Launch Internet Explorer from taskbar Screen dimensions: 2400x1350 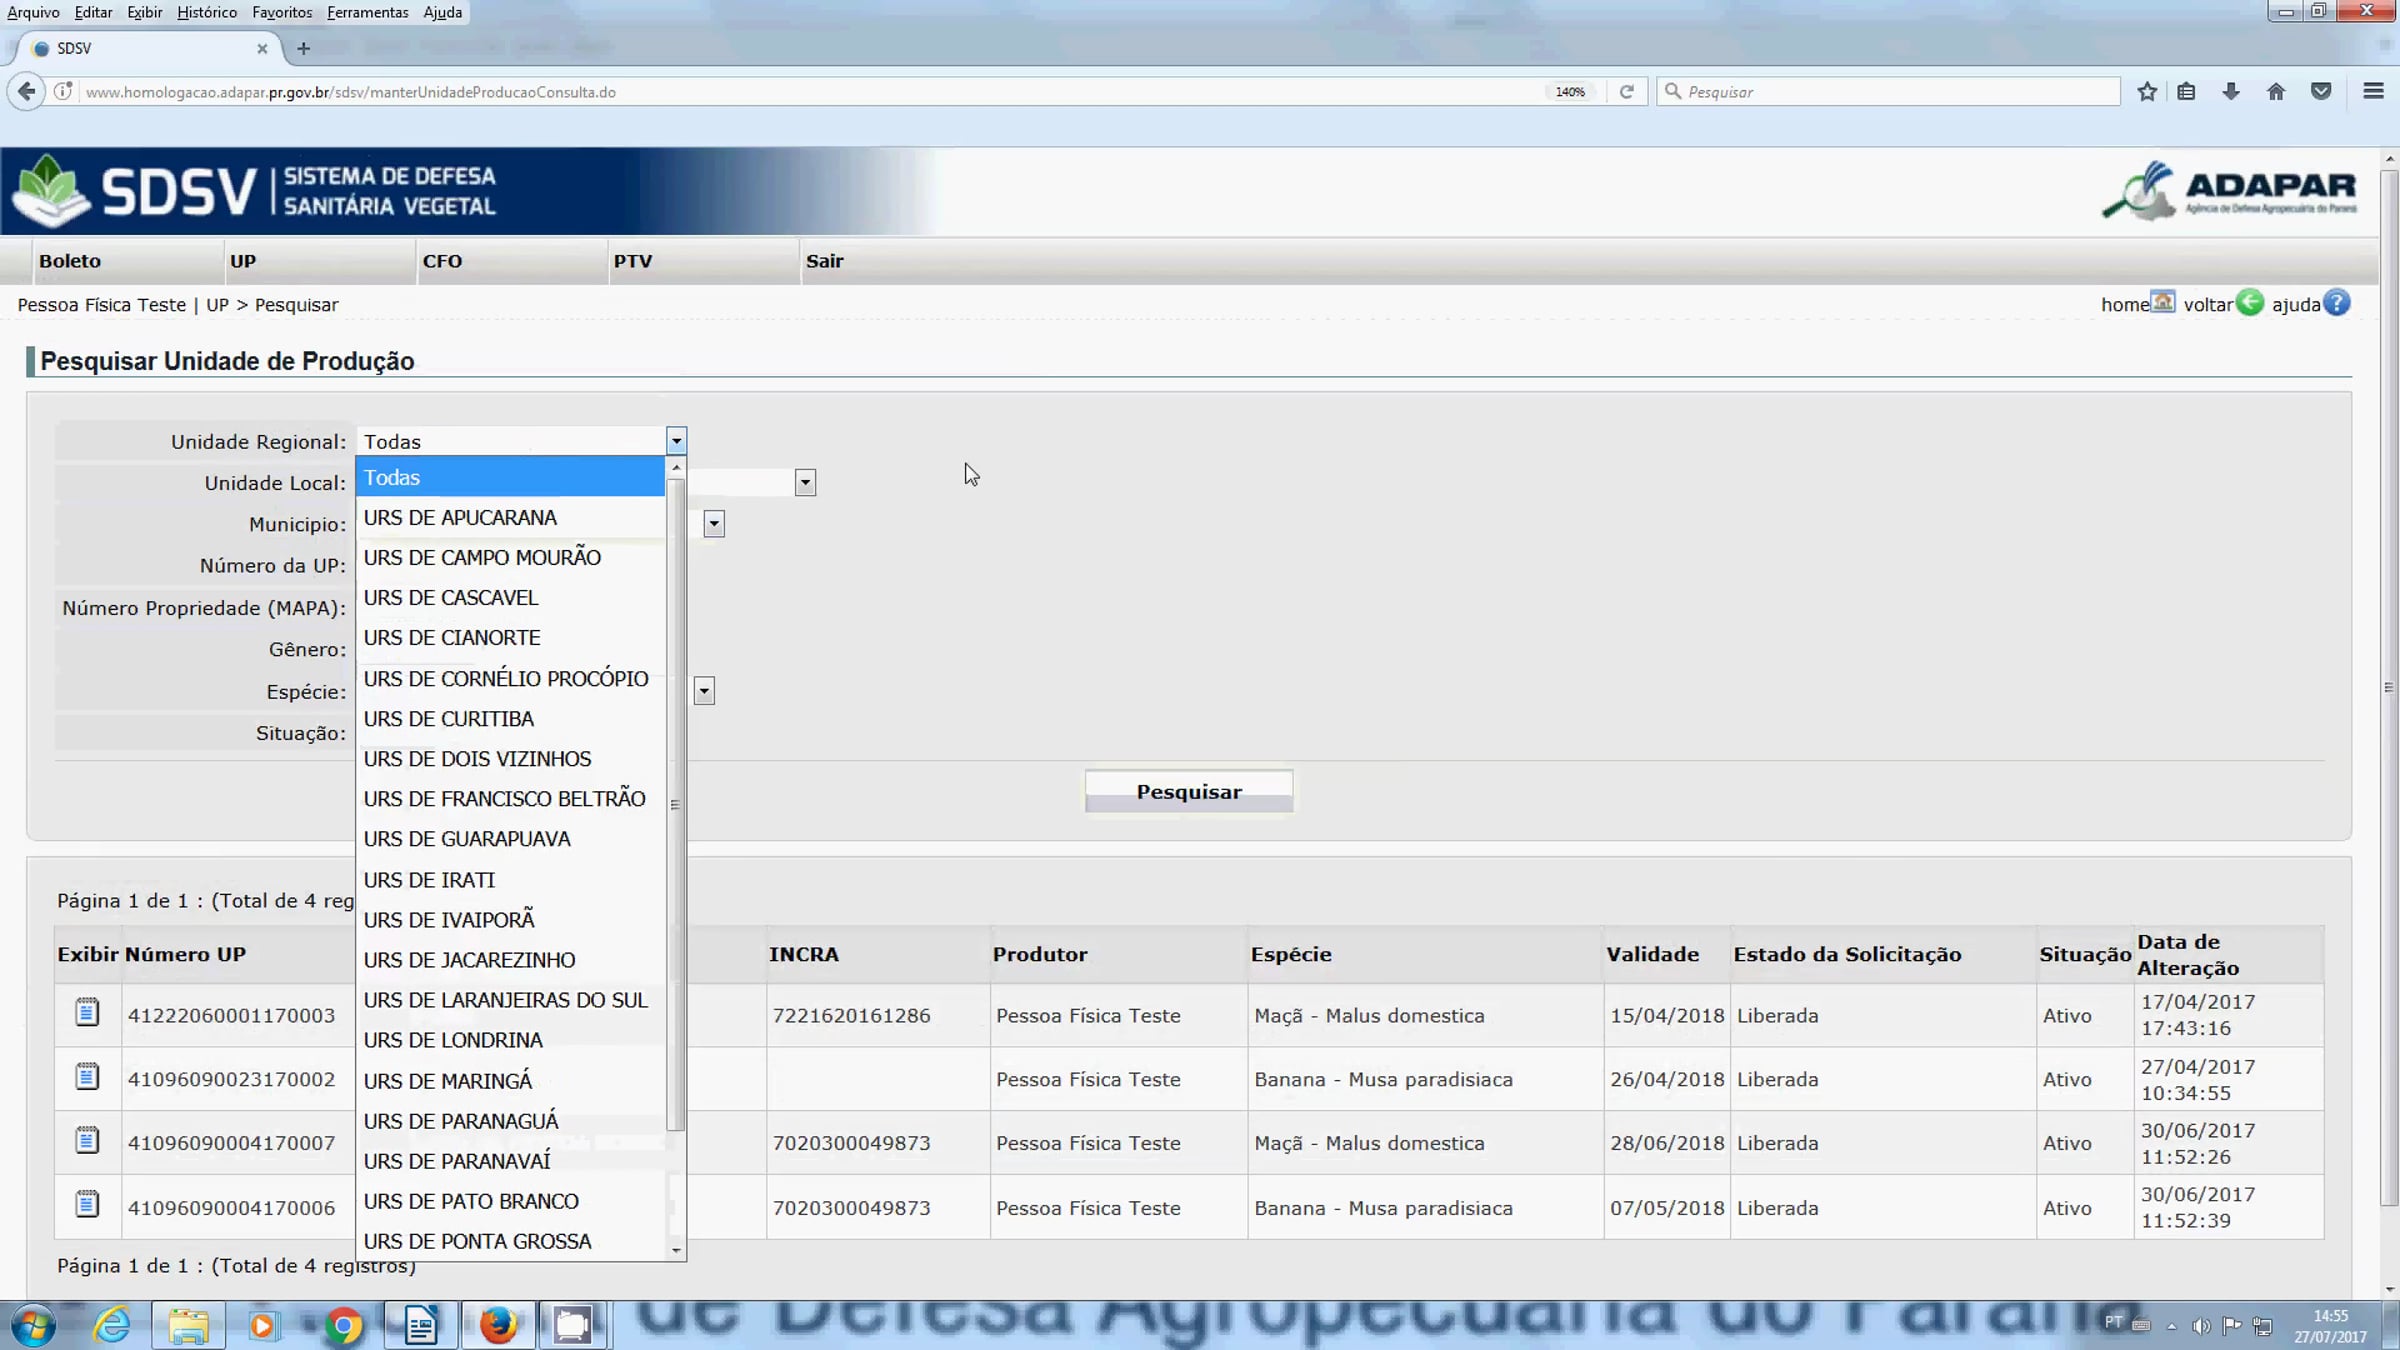point(112,1326)
